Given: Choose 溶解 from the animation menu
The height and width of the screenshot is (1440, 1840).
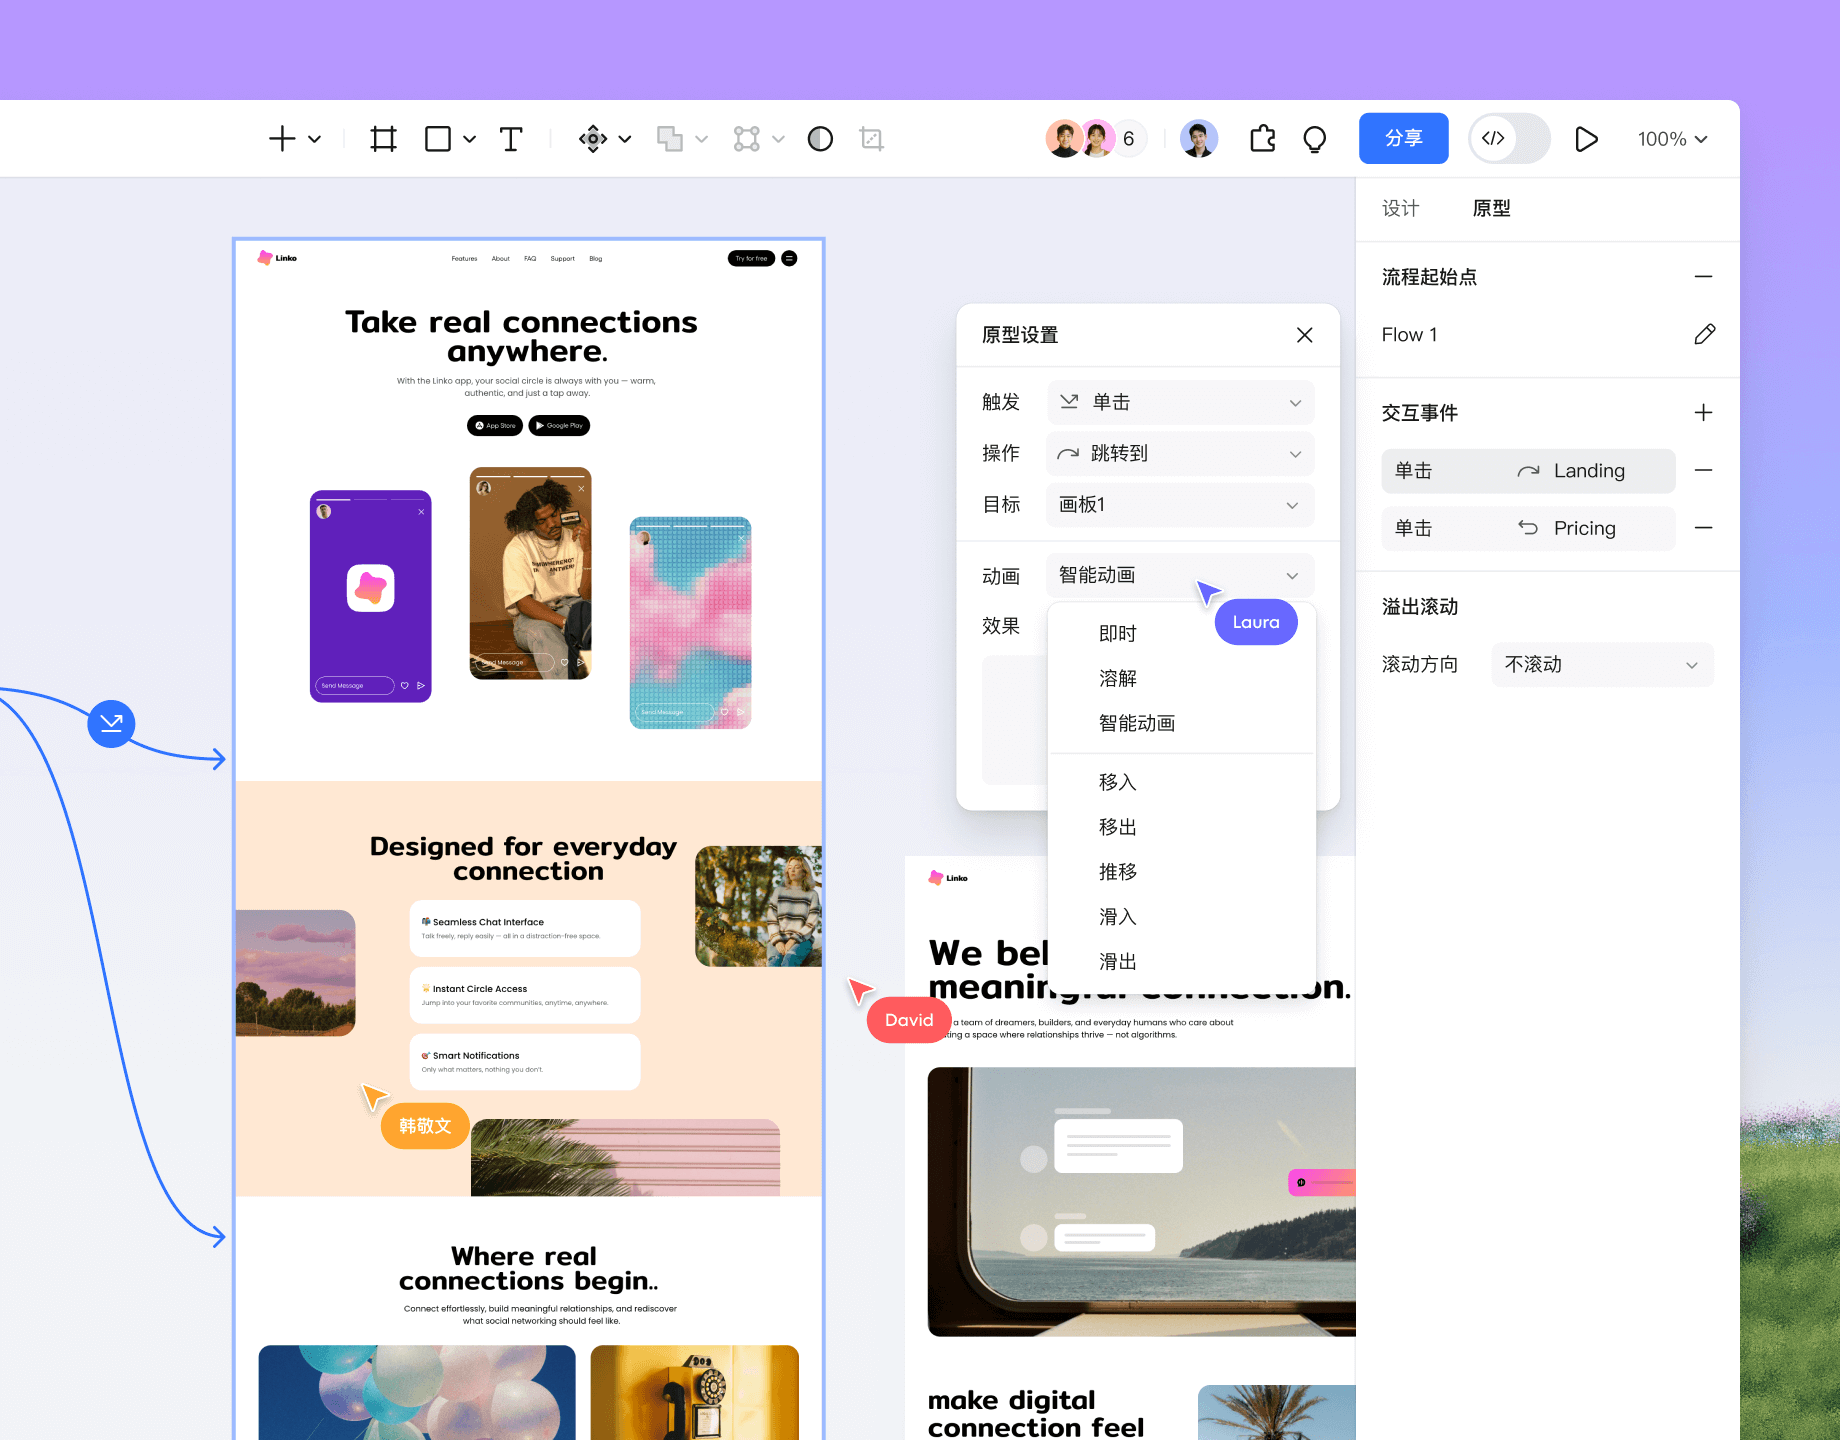Looking at the screenshot, I should click(1118, 678).
